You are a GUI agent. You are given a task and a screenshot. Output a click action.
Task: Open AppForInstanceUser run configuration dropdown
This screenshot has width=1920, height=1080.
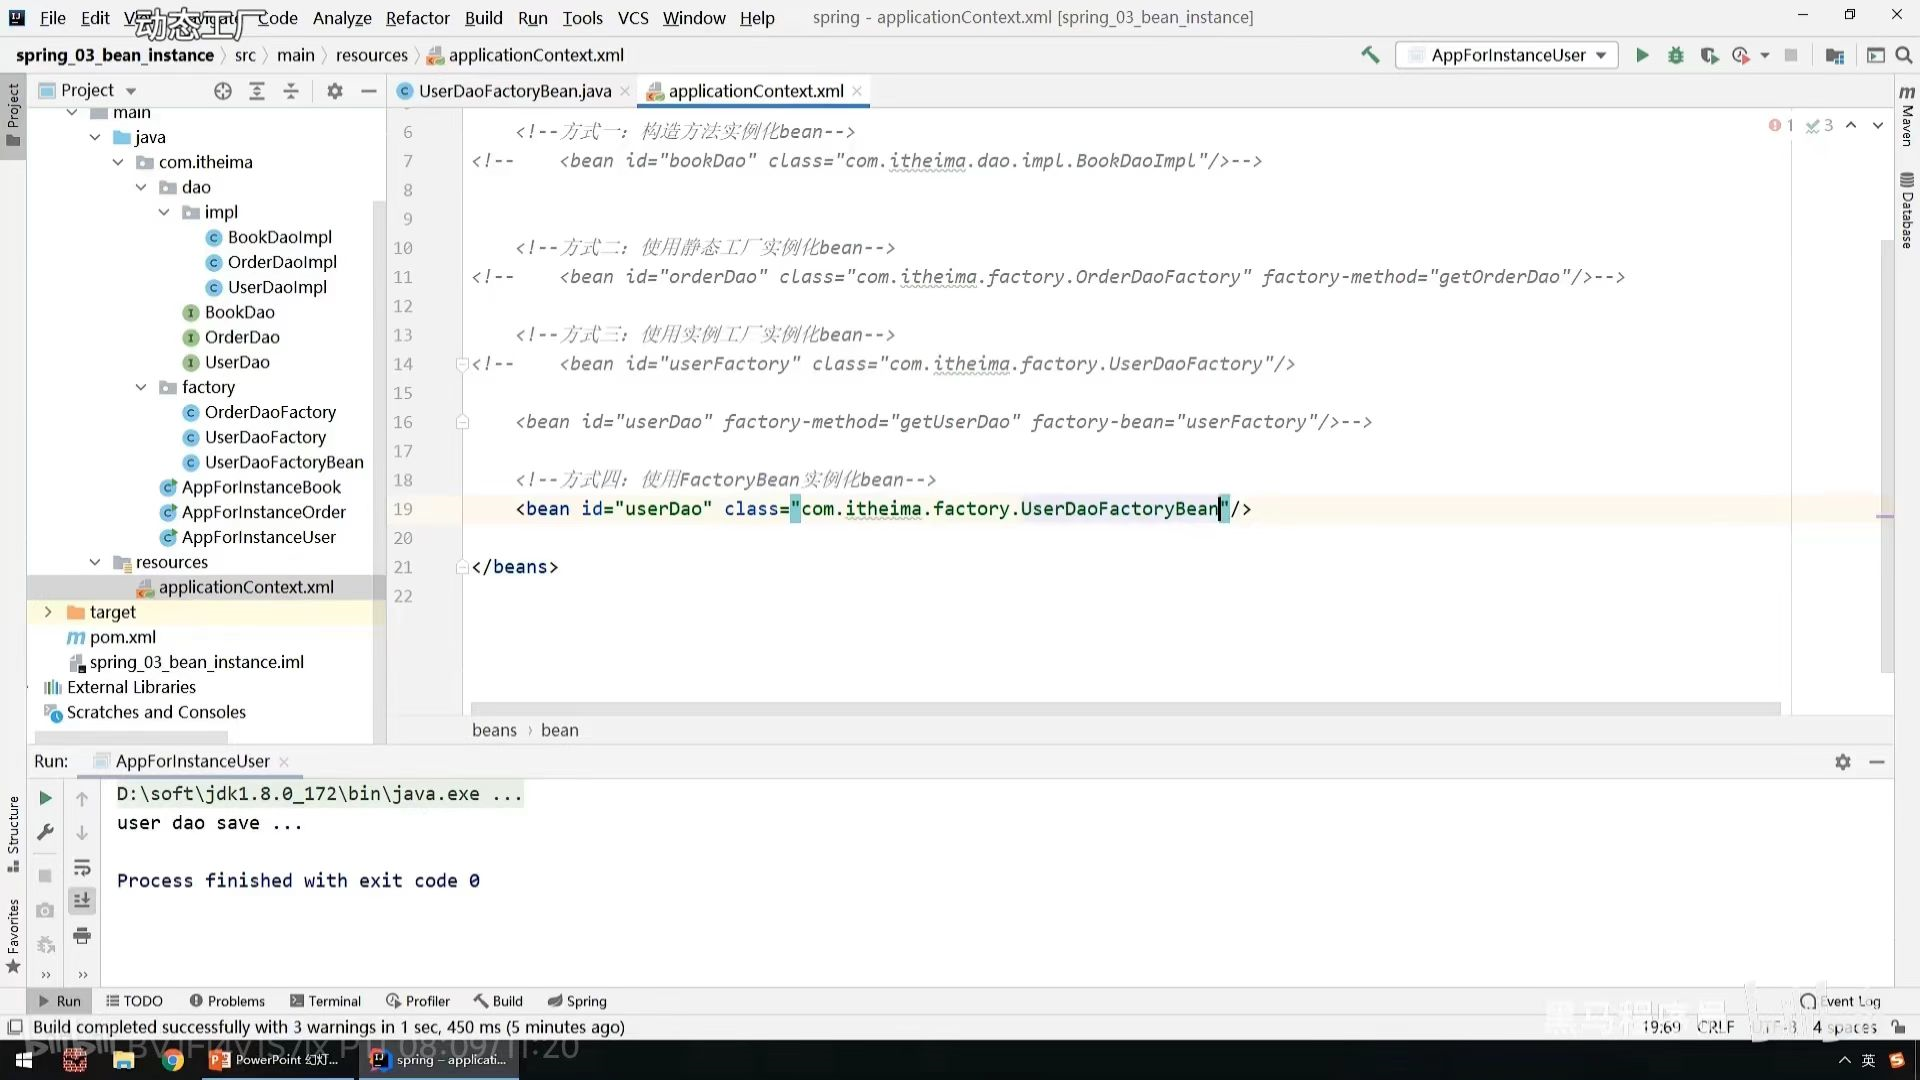pyautogui.click(x=1508, y=56)
